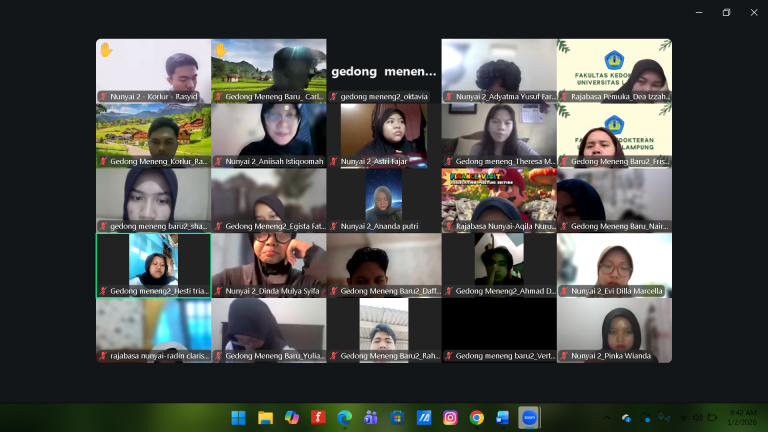Launch Copilot from the taskbar
The image size is (768, 432).
coord(291,418)
